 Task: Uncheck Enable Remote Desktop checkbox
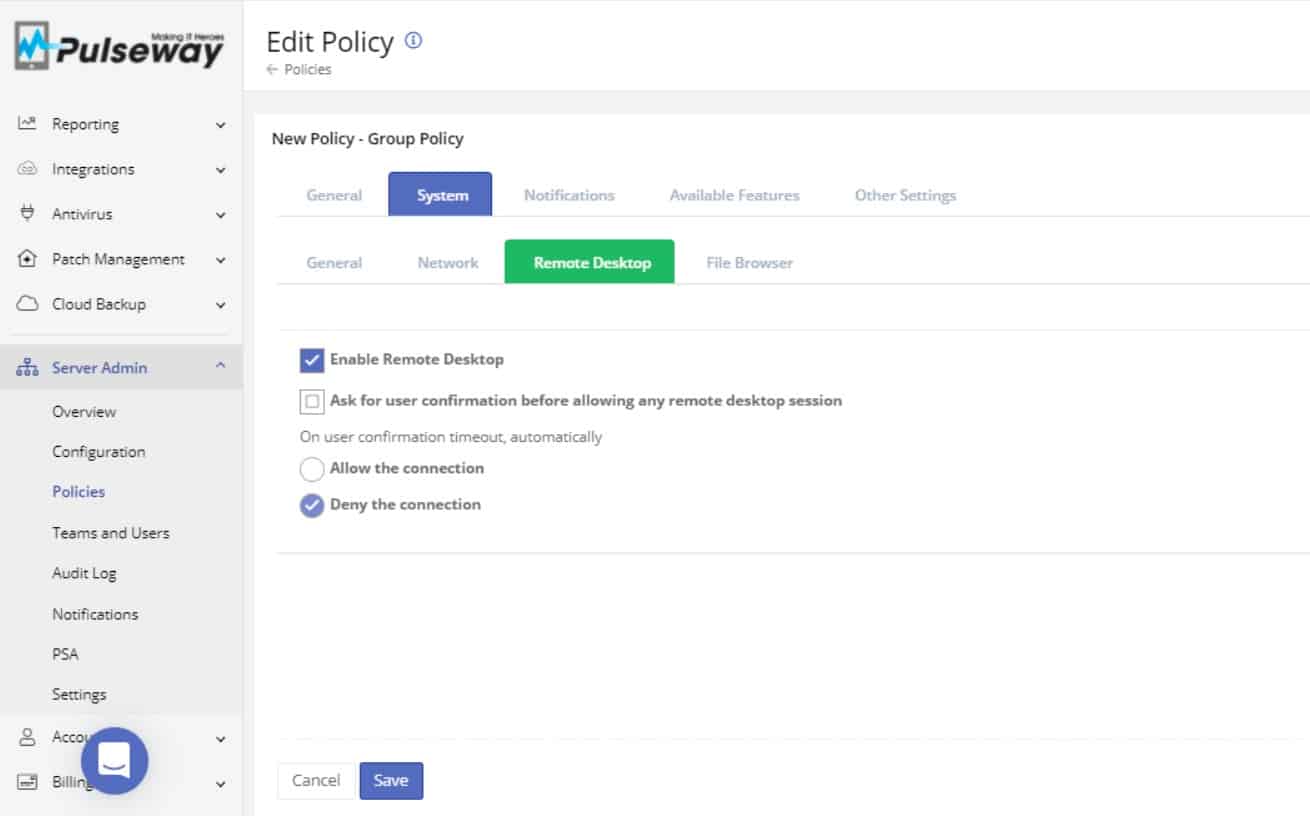pos(312,360)
